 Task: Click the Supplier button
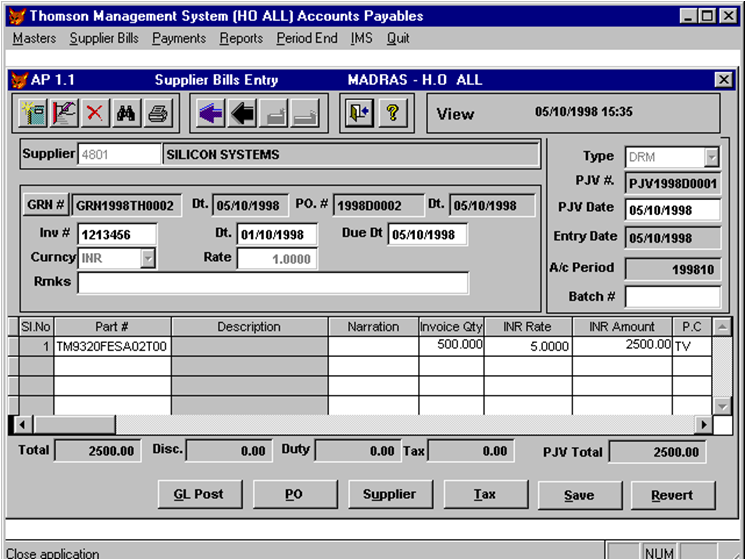coord(390,494)
